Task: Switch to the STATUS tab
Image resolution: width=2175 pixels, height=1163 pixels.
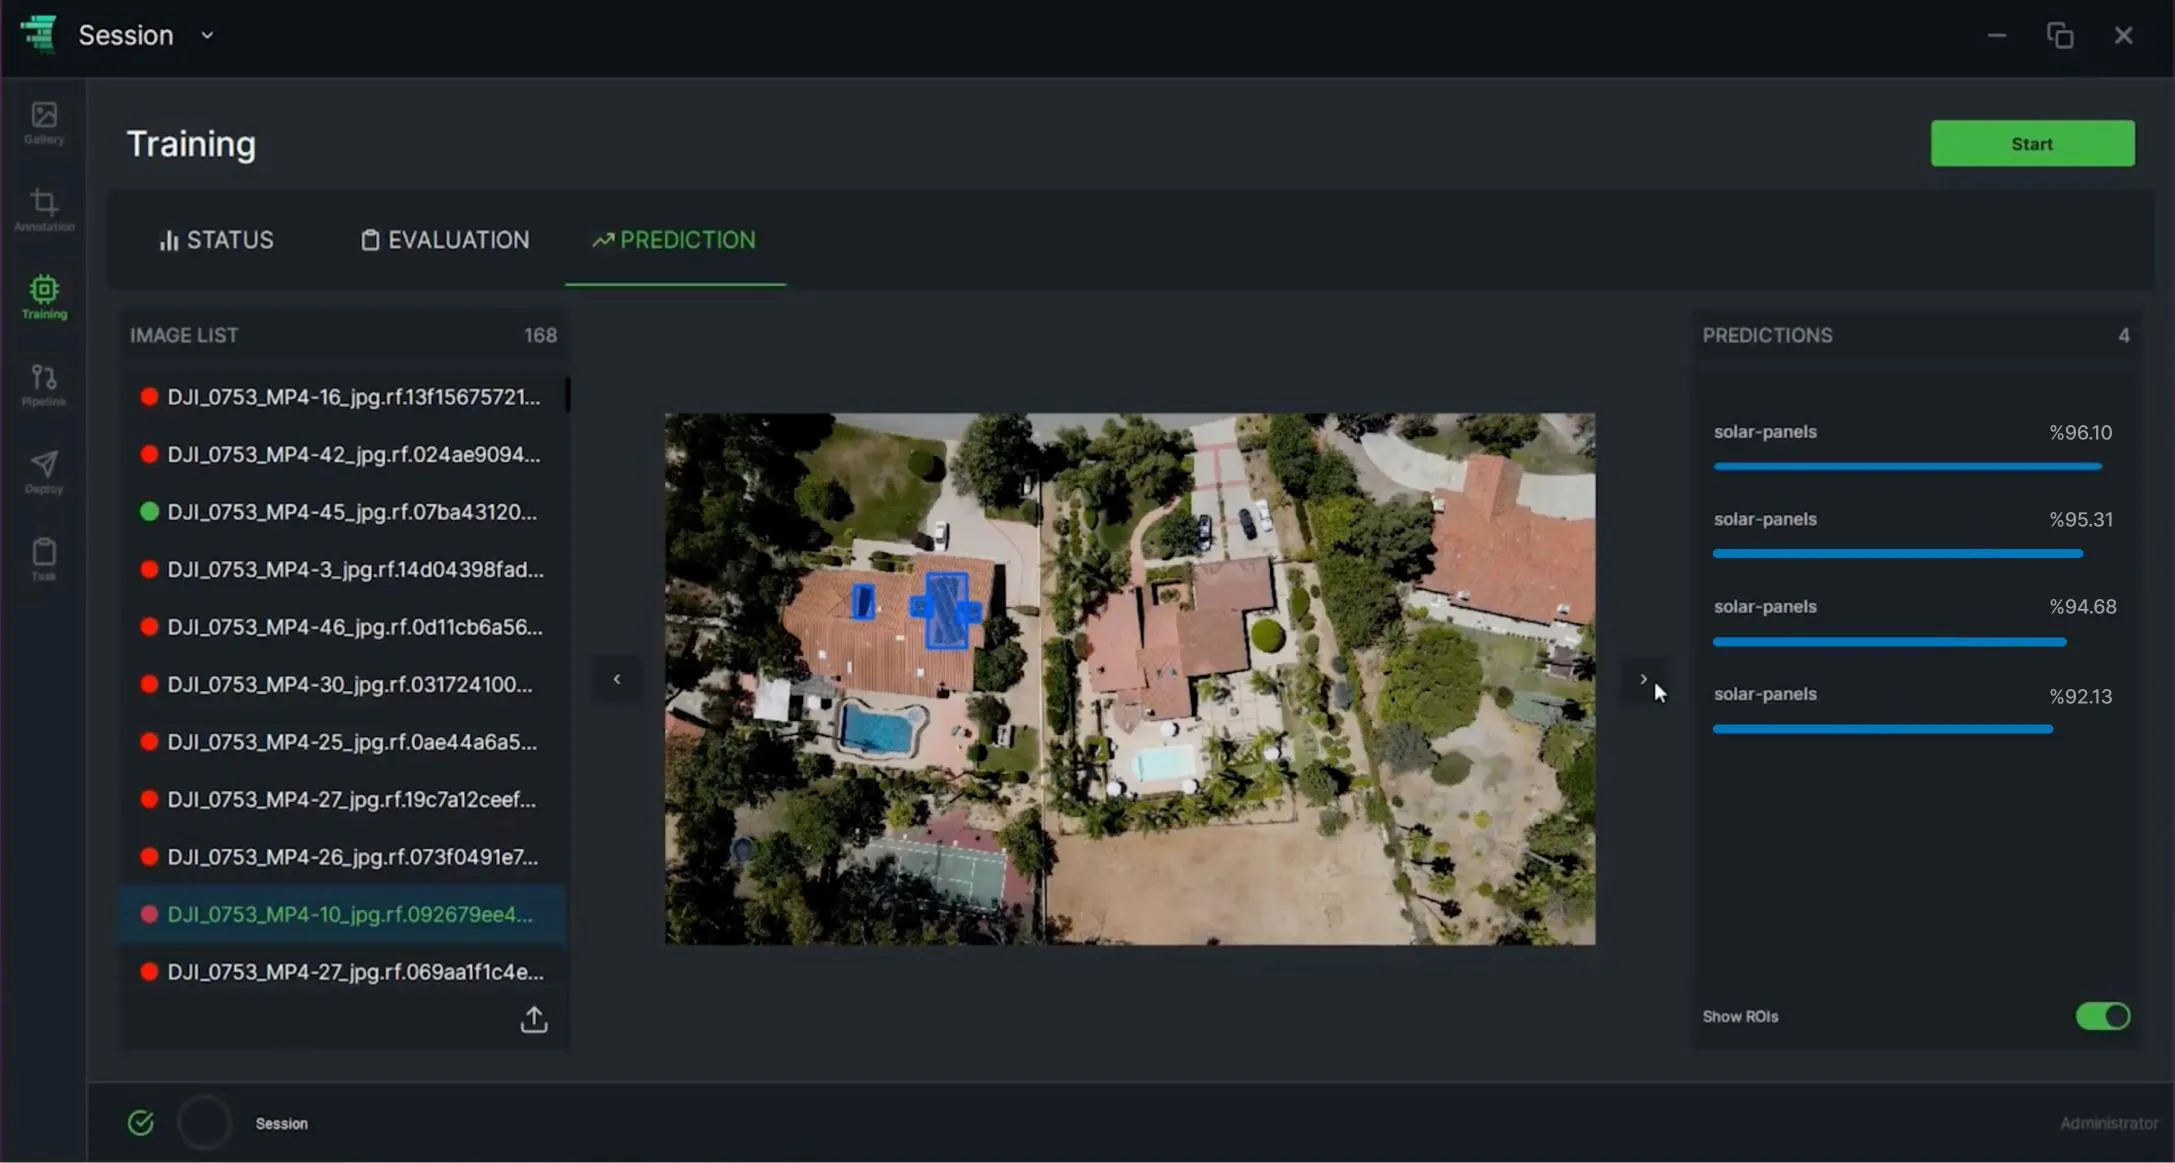Action: [216, 240]
